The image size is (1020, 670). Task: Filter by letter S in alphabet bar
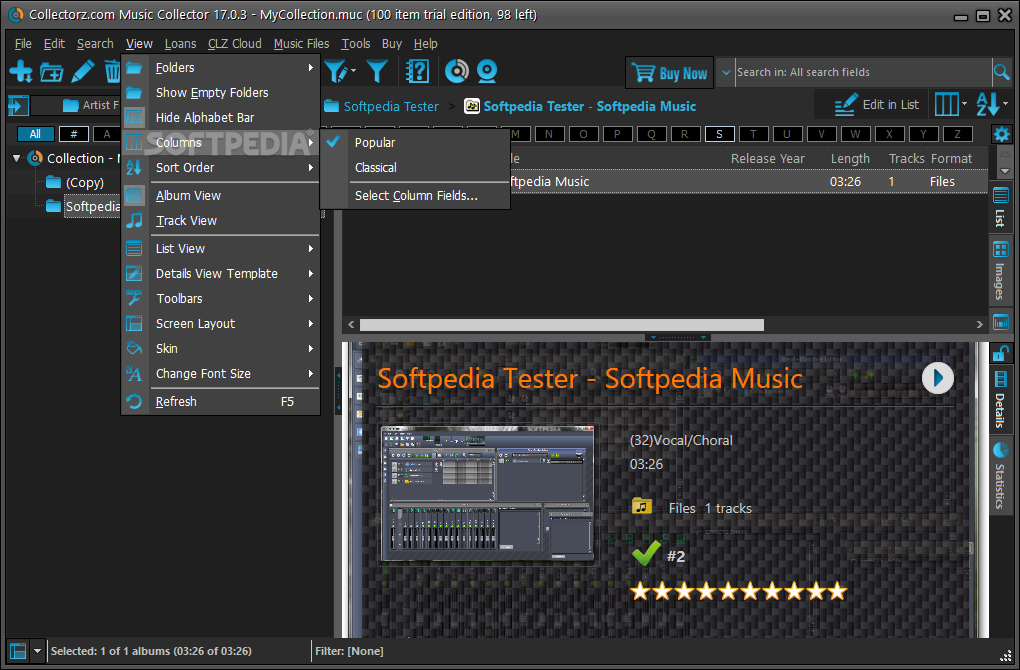point(719,134)
